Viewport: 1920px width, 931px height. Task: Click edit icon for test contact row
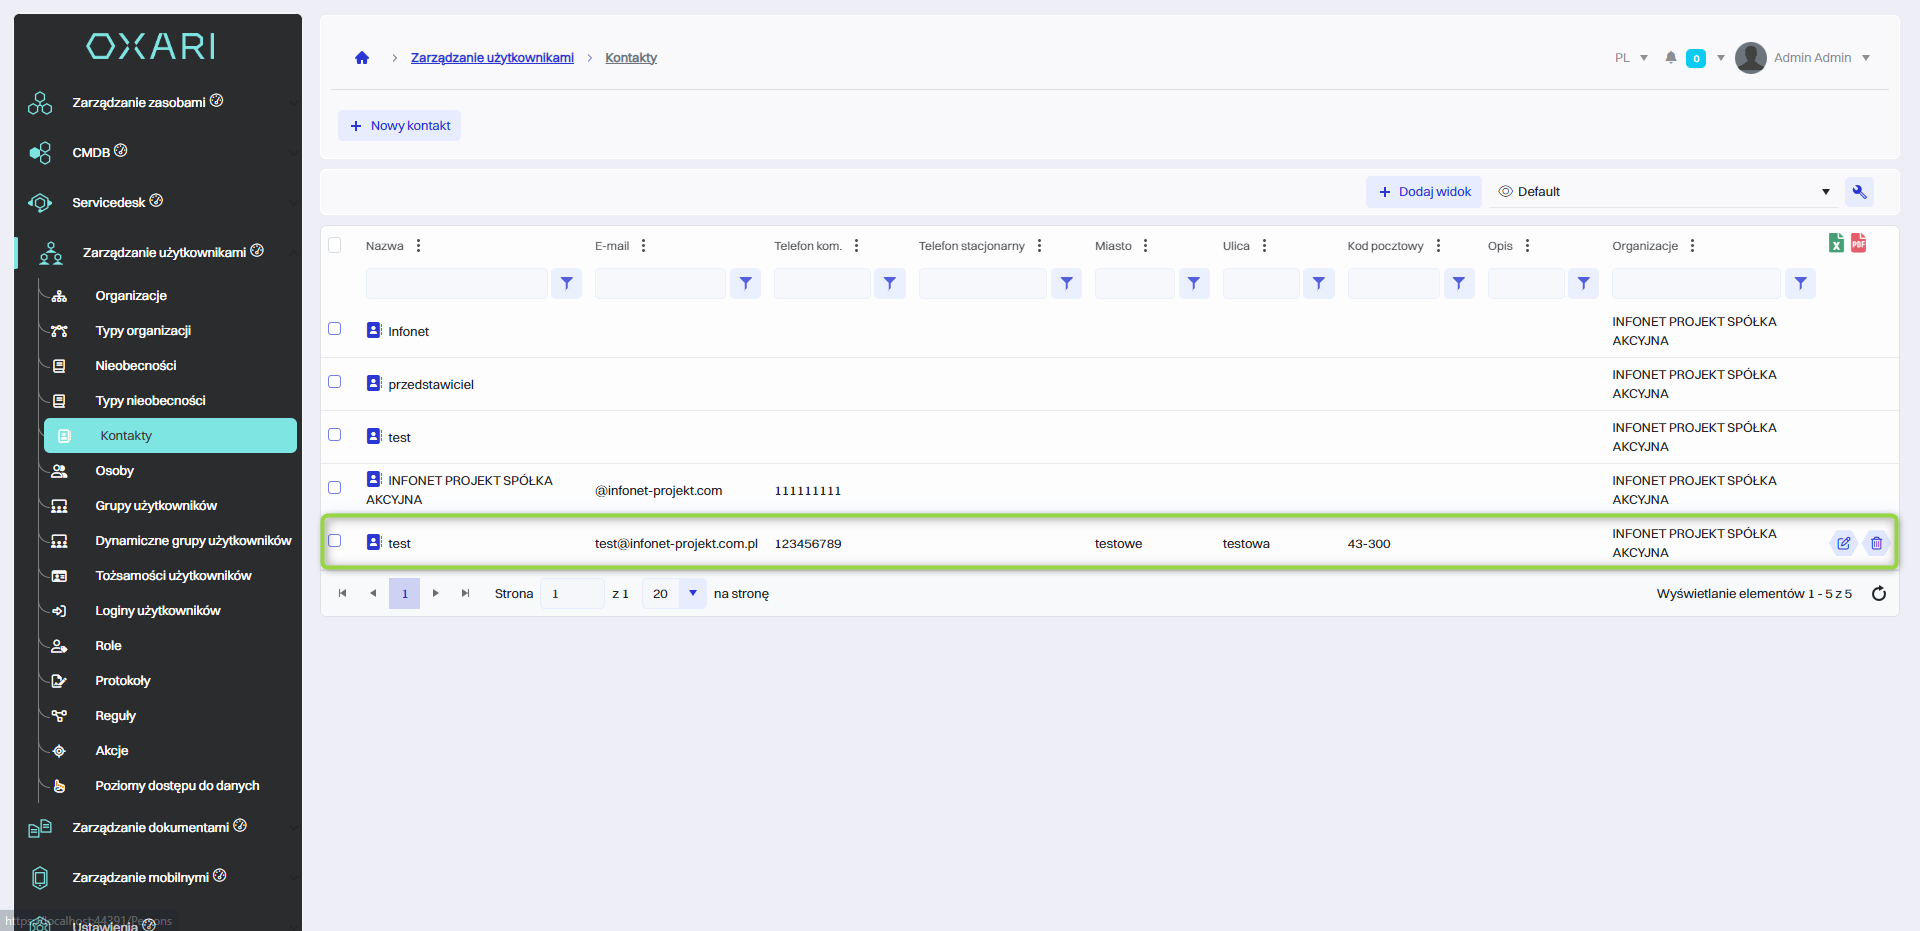1843,543
